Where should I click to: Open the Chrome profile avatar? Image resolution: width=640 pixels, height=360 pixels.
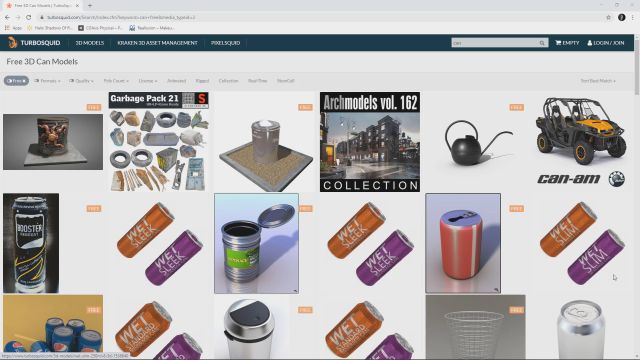tap(621, 17)
